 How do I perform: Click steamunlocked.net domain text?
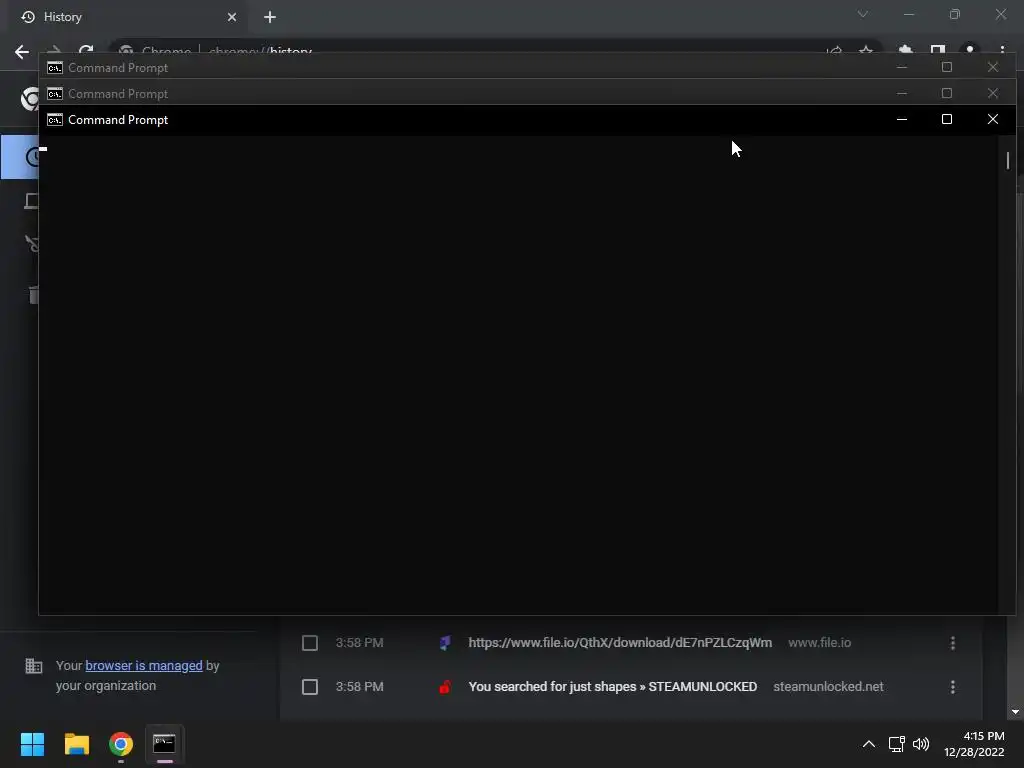point(828,686)
